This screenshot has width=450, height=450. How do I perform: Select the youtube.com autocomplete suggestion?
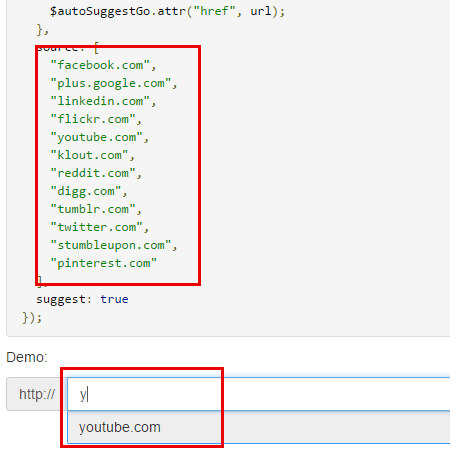(x=259, y=427)
